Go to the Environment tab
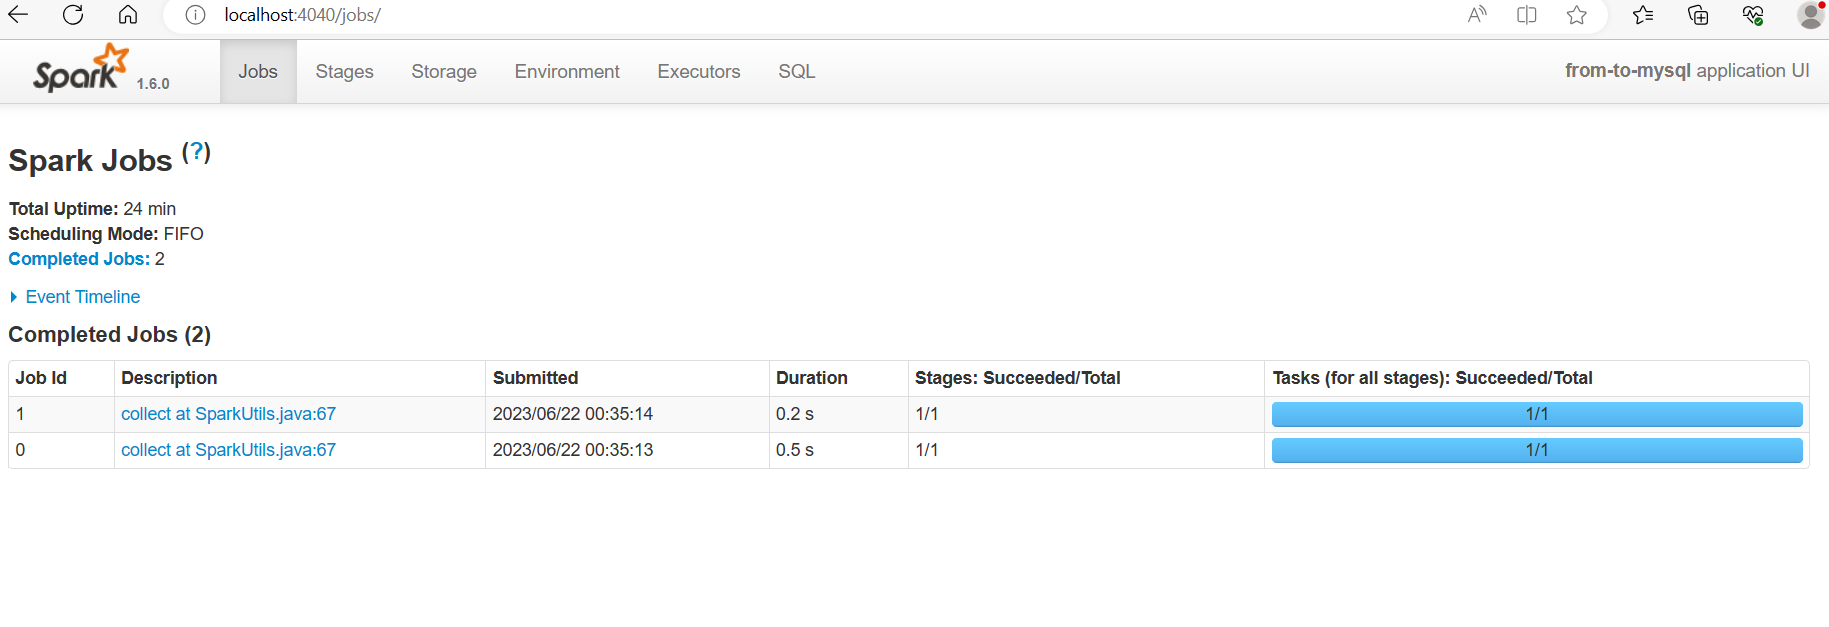Image resolution: width=1829 pixels, height=627 pixels. (x=567, y=71)
